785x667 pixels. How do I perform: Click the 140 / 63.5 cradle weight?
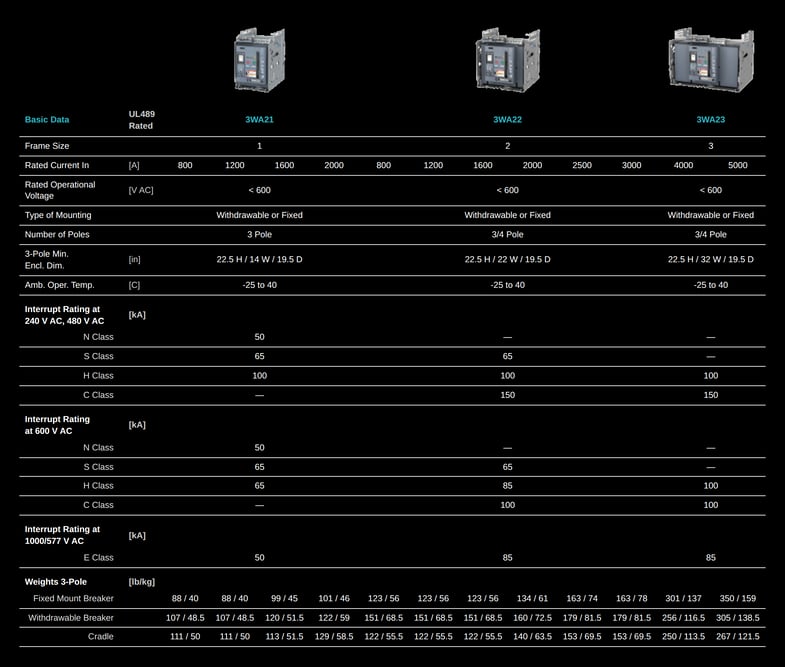coord(532,636)
